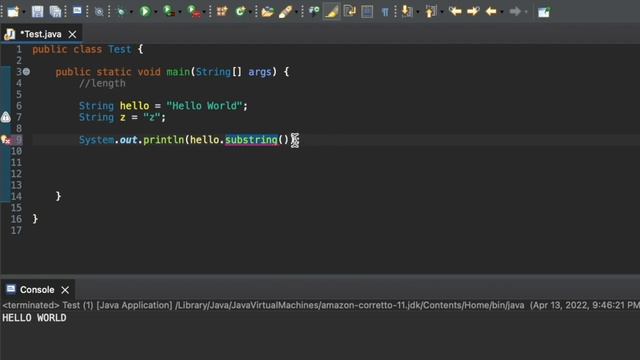Click line number 12 in the gutter
The image size is (640, 360).
pyautogui.click(x=16, y=174)
